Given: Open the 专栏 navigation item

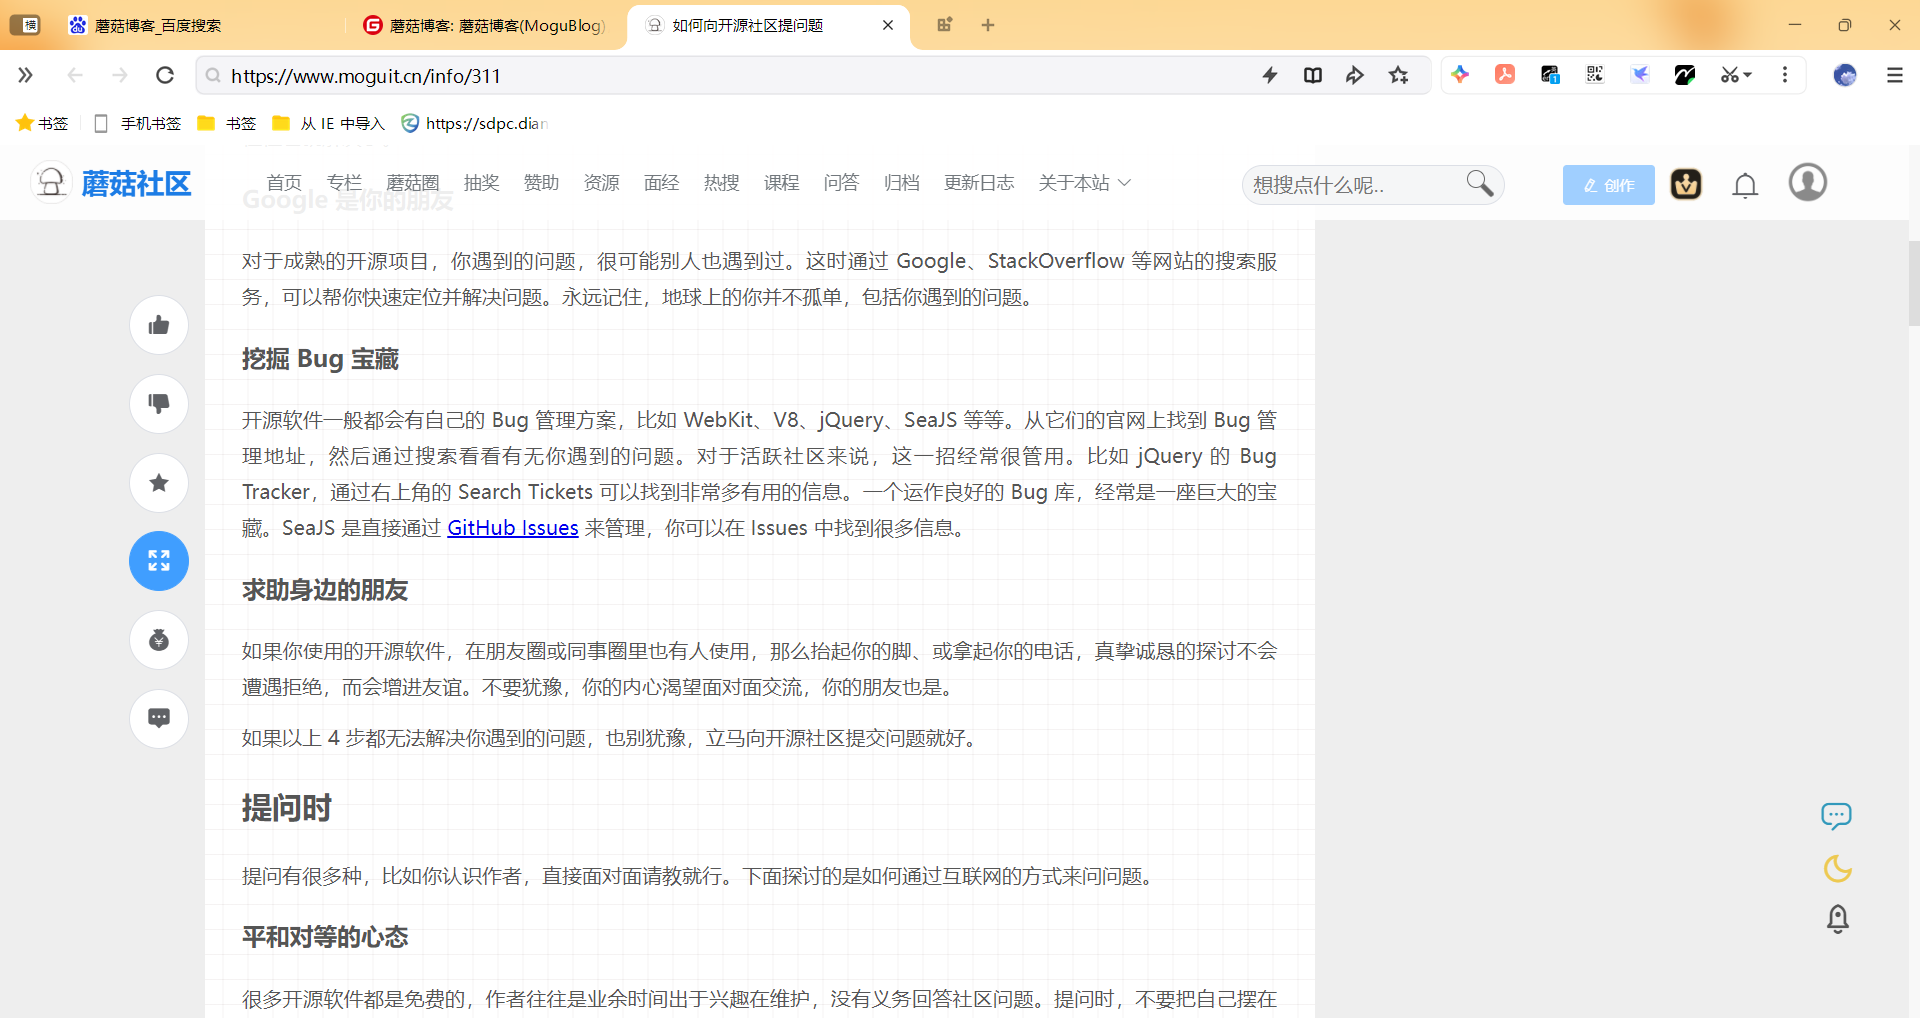Looking at the screenshot, I should (344, 183).
